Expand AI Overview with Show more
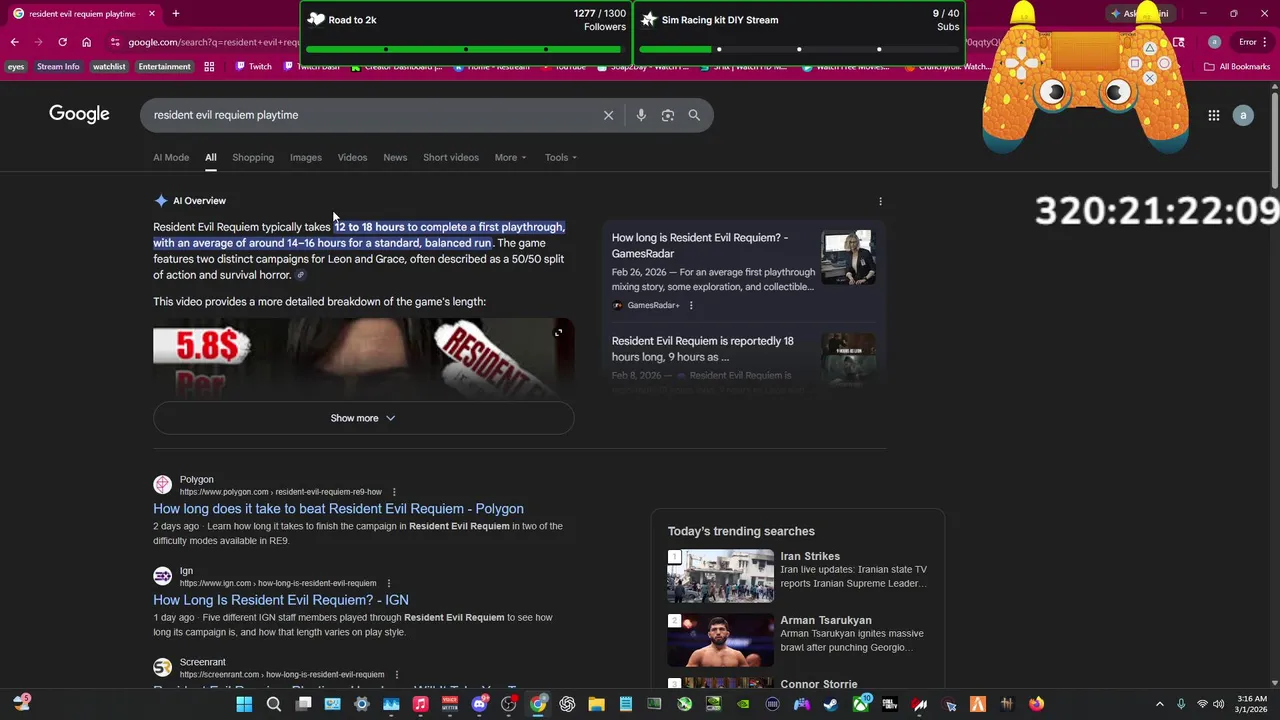The width and height of the screenshot is (1280, 720). (x=363, y=418)
